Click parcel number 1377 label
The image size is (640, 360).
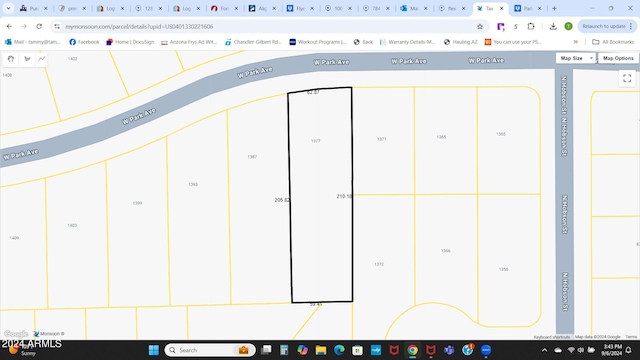(x=316, y=141)
